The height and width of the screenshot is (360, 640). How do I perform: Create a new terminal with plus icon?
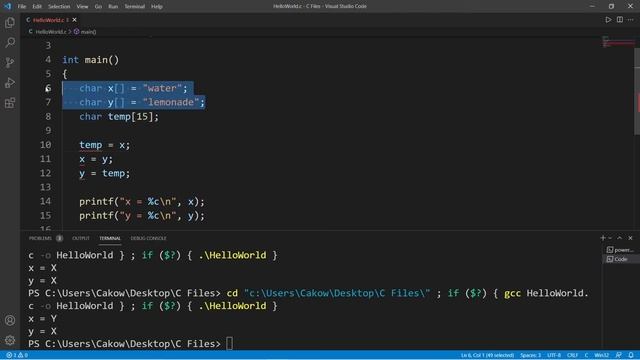[602, 238]
